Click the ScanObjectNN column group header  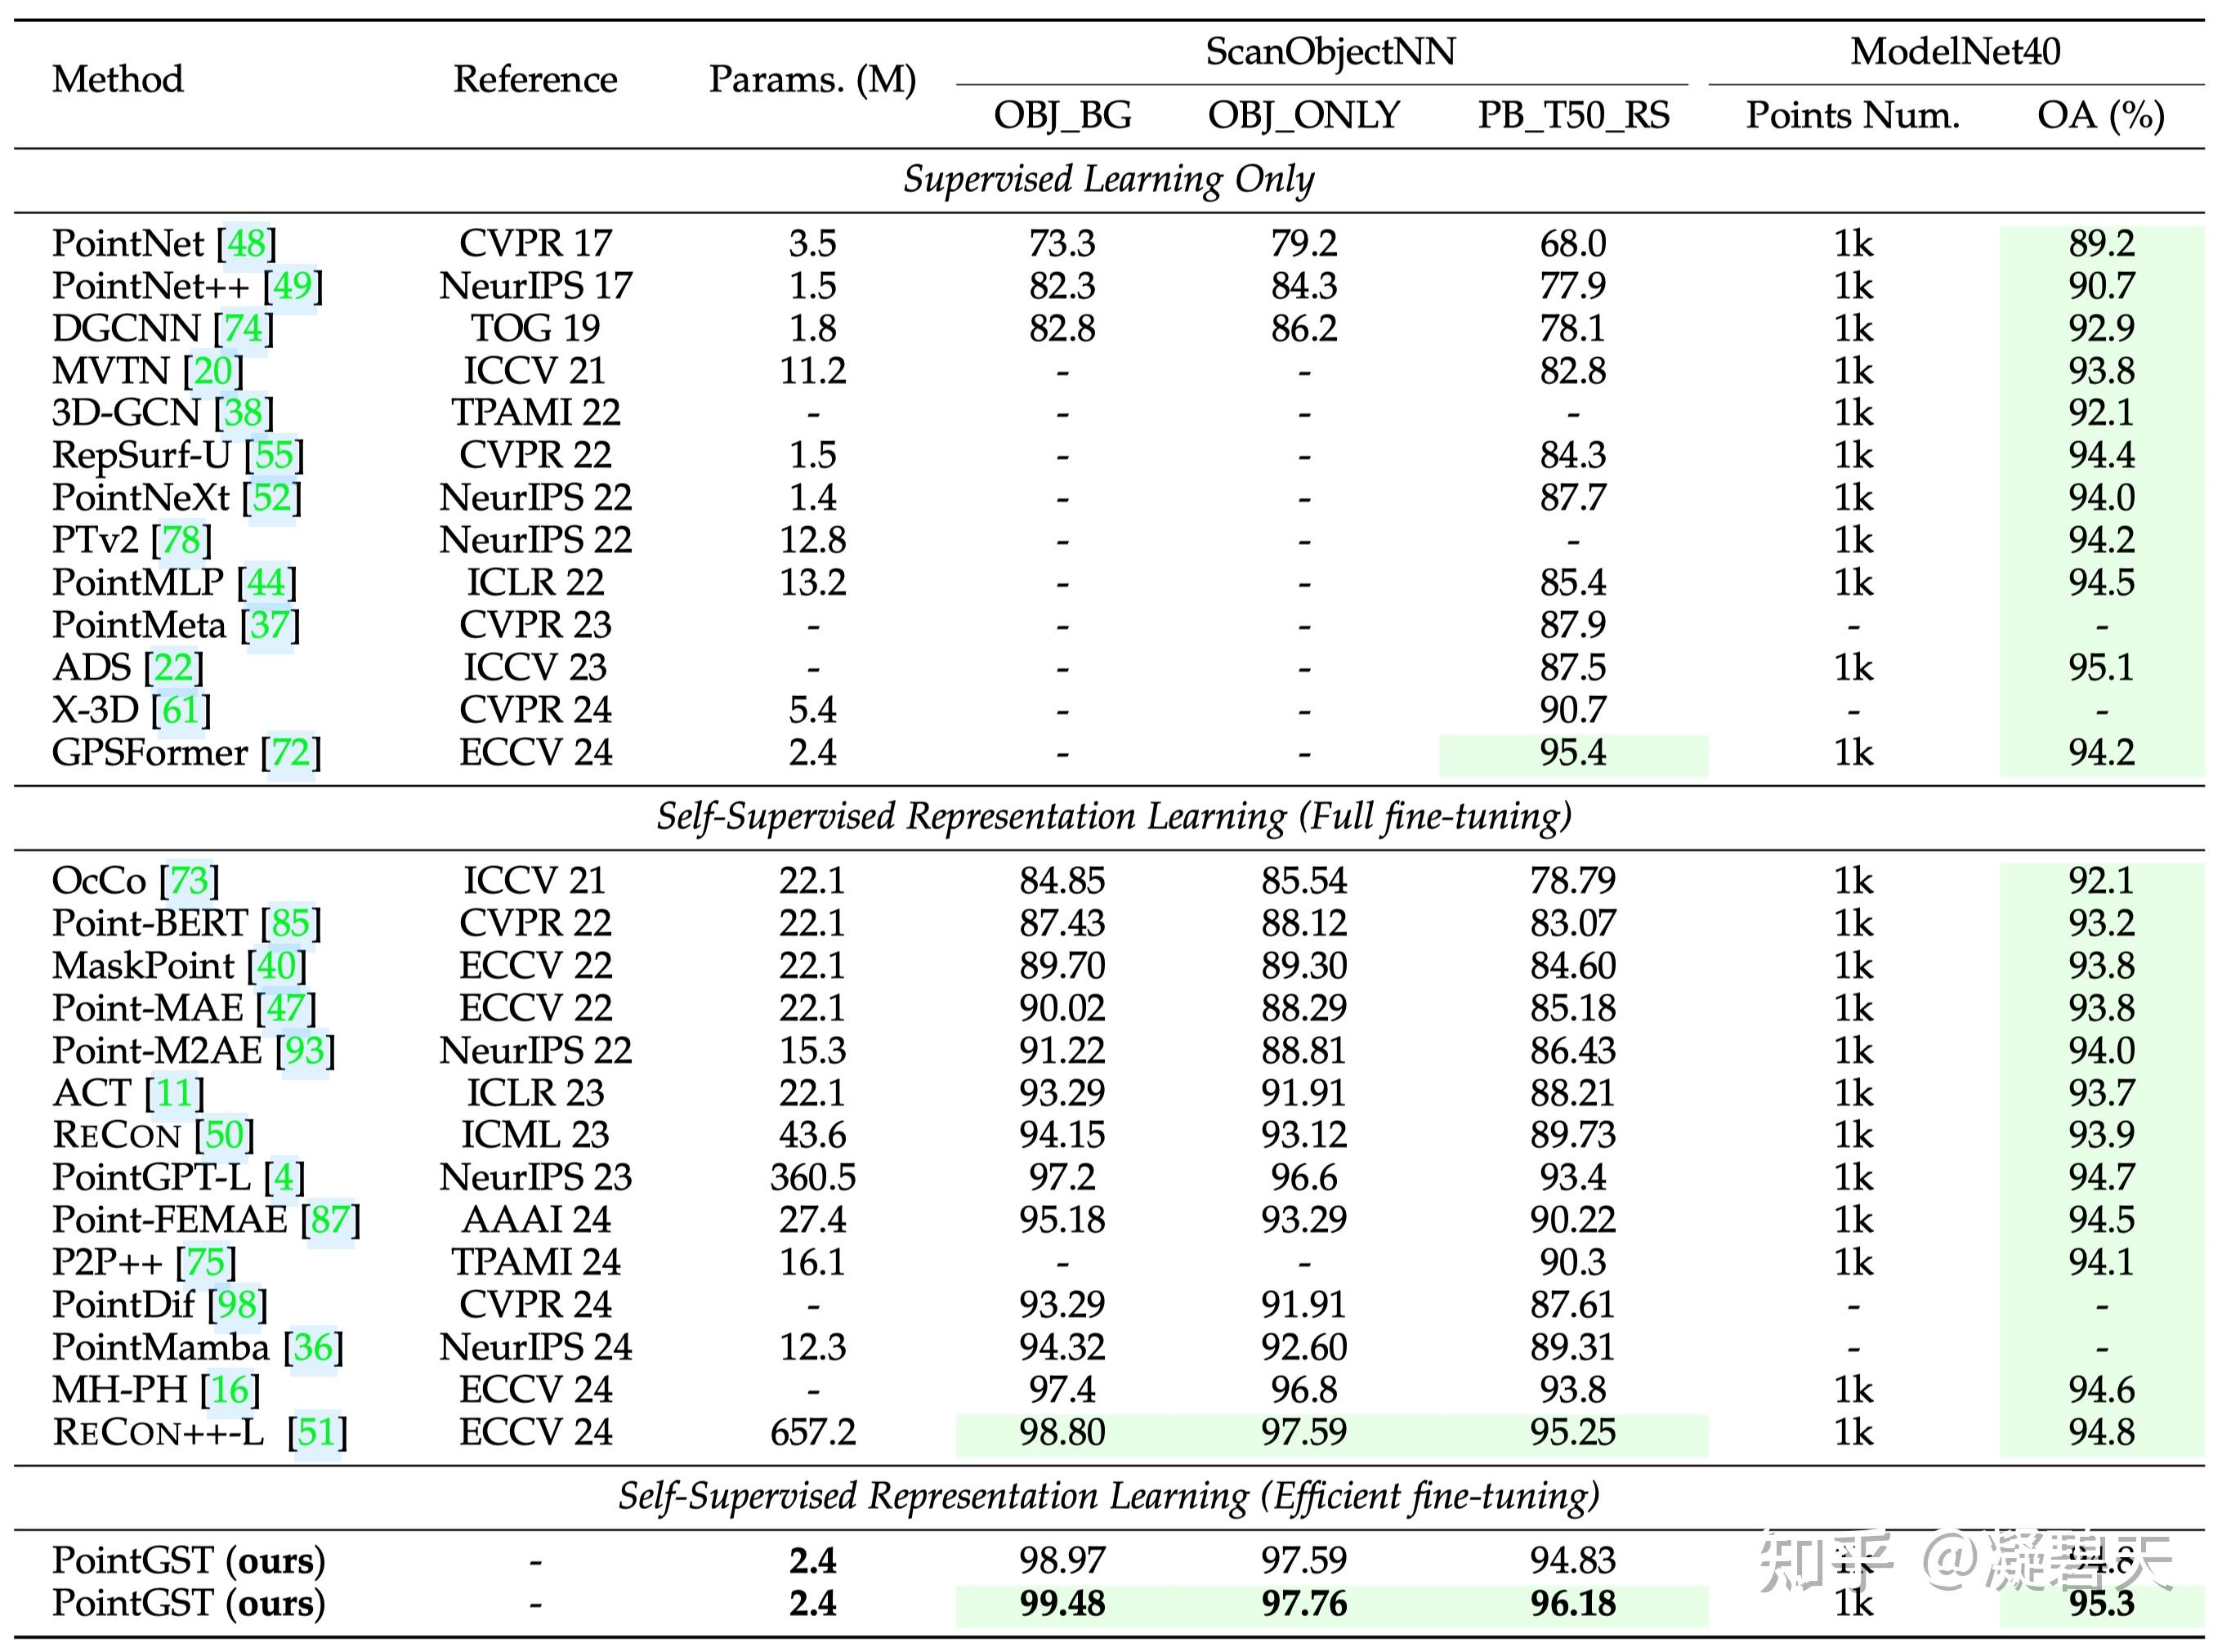(1330, 52)
